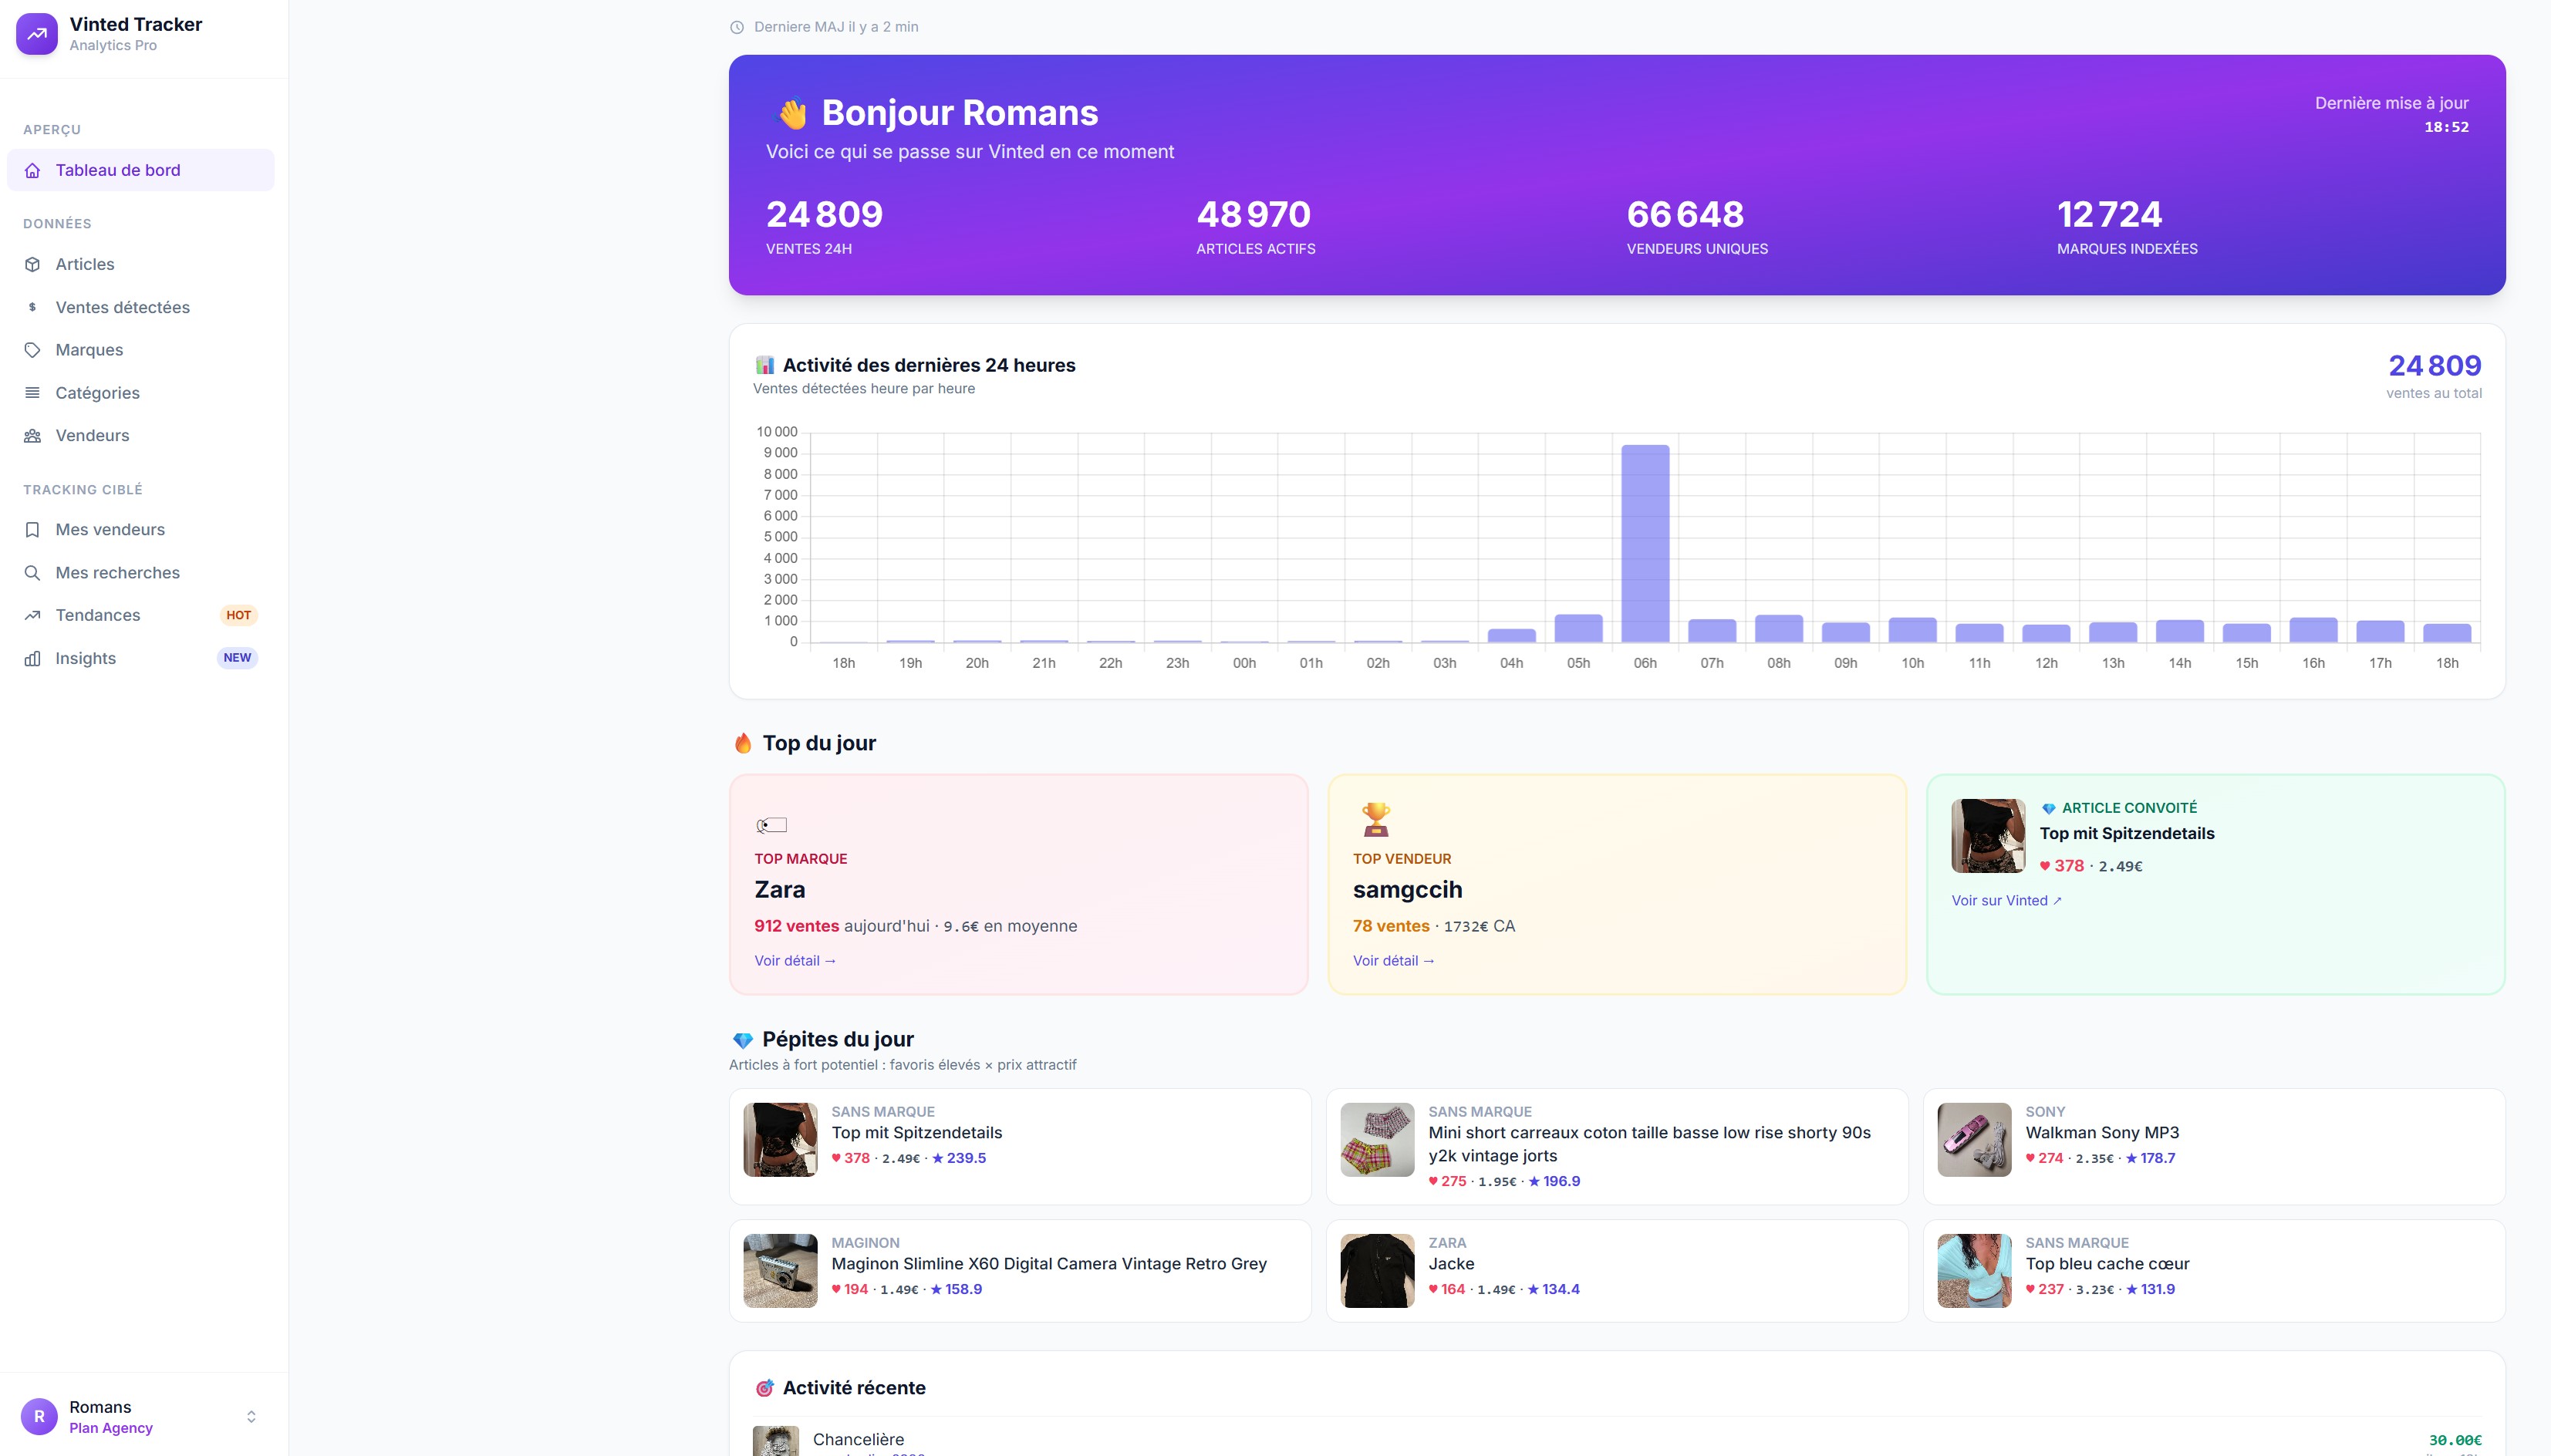
Task: Click the R avatar for Romans
Action: (x=39, y=1417)
